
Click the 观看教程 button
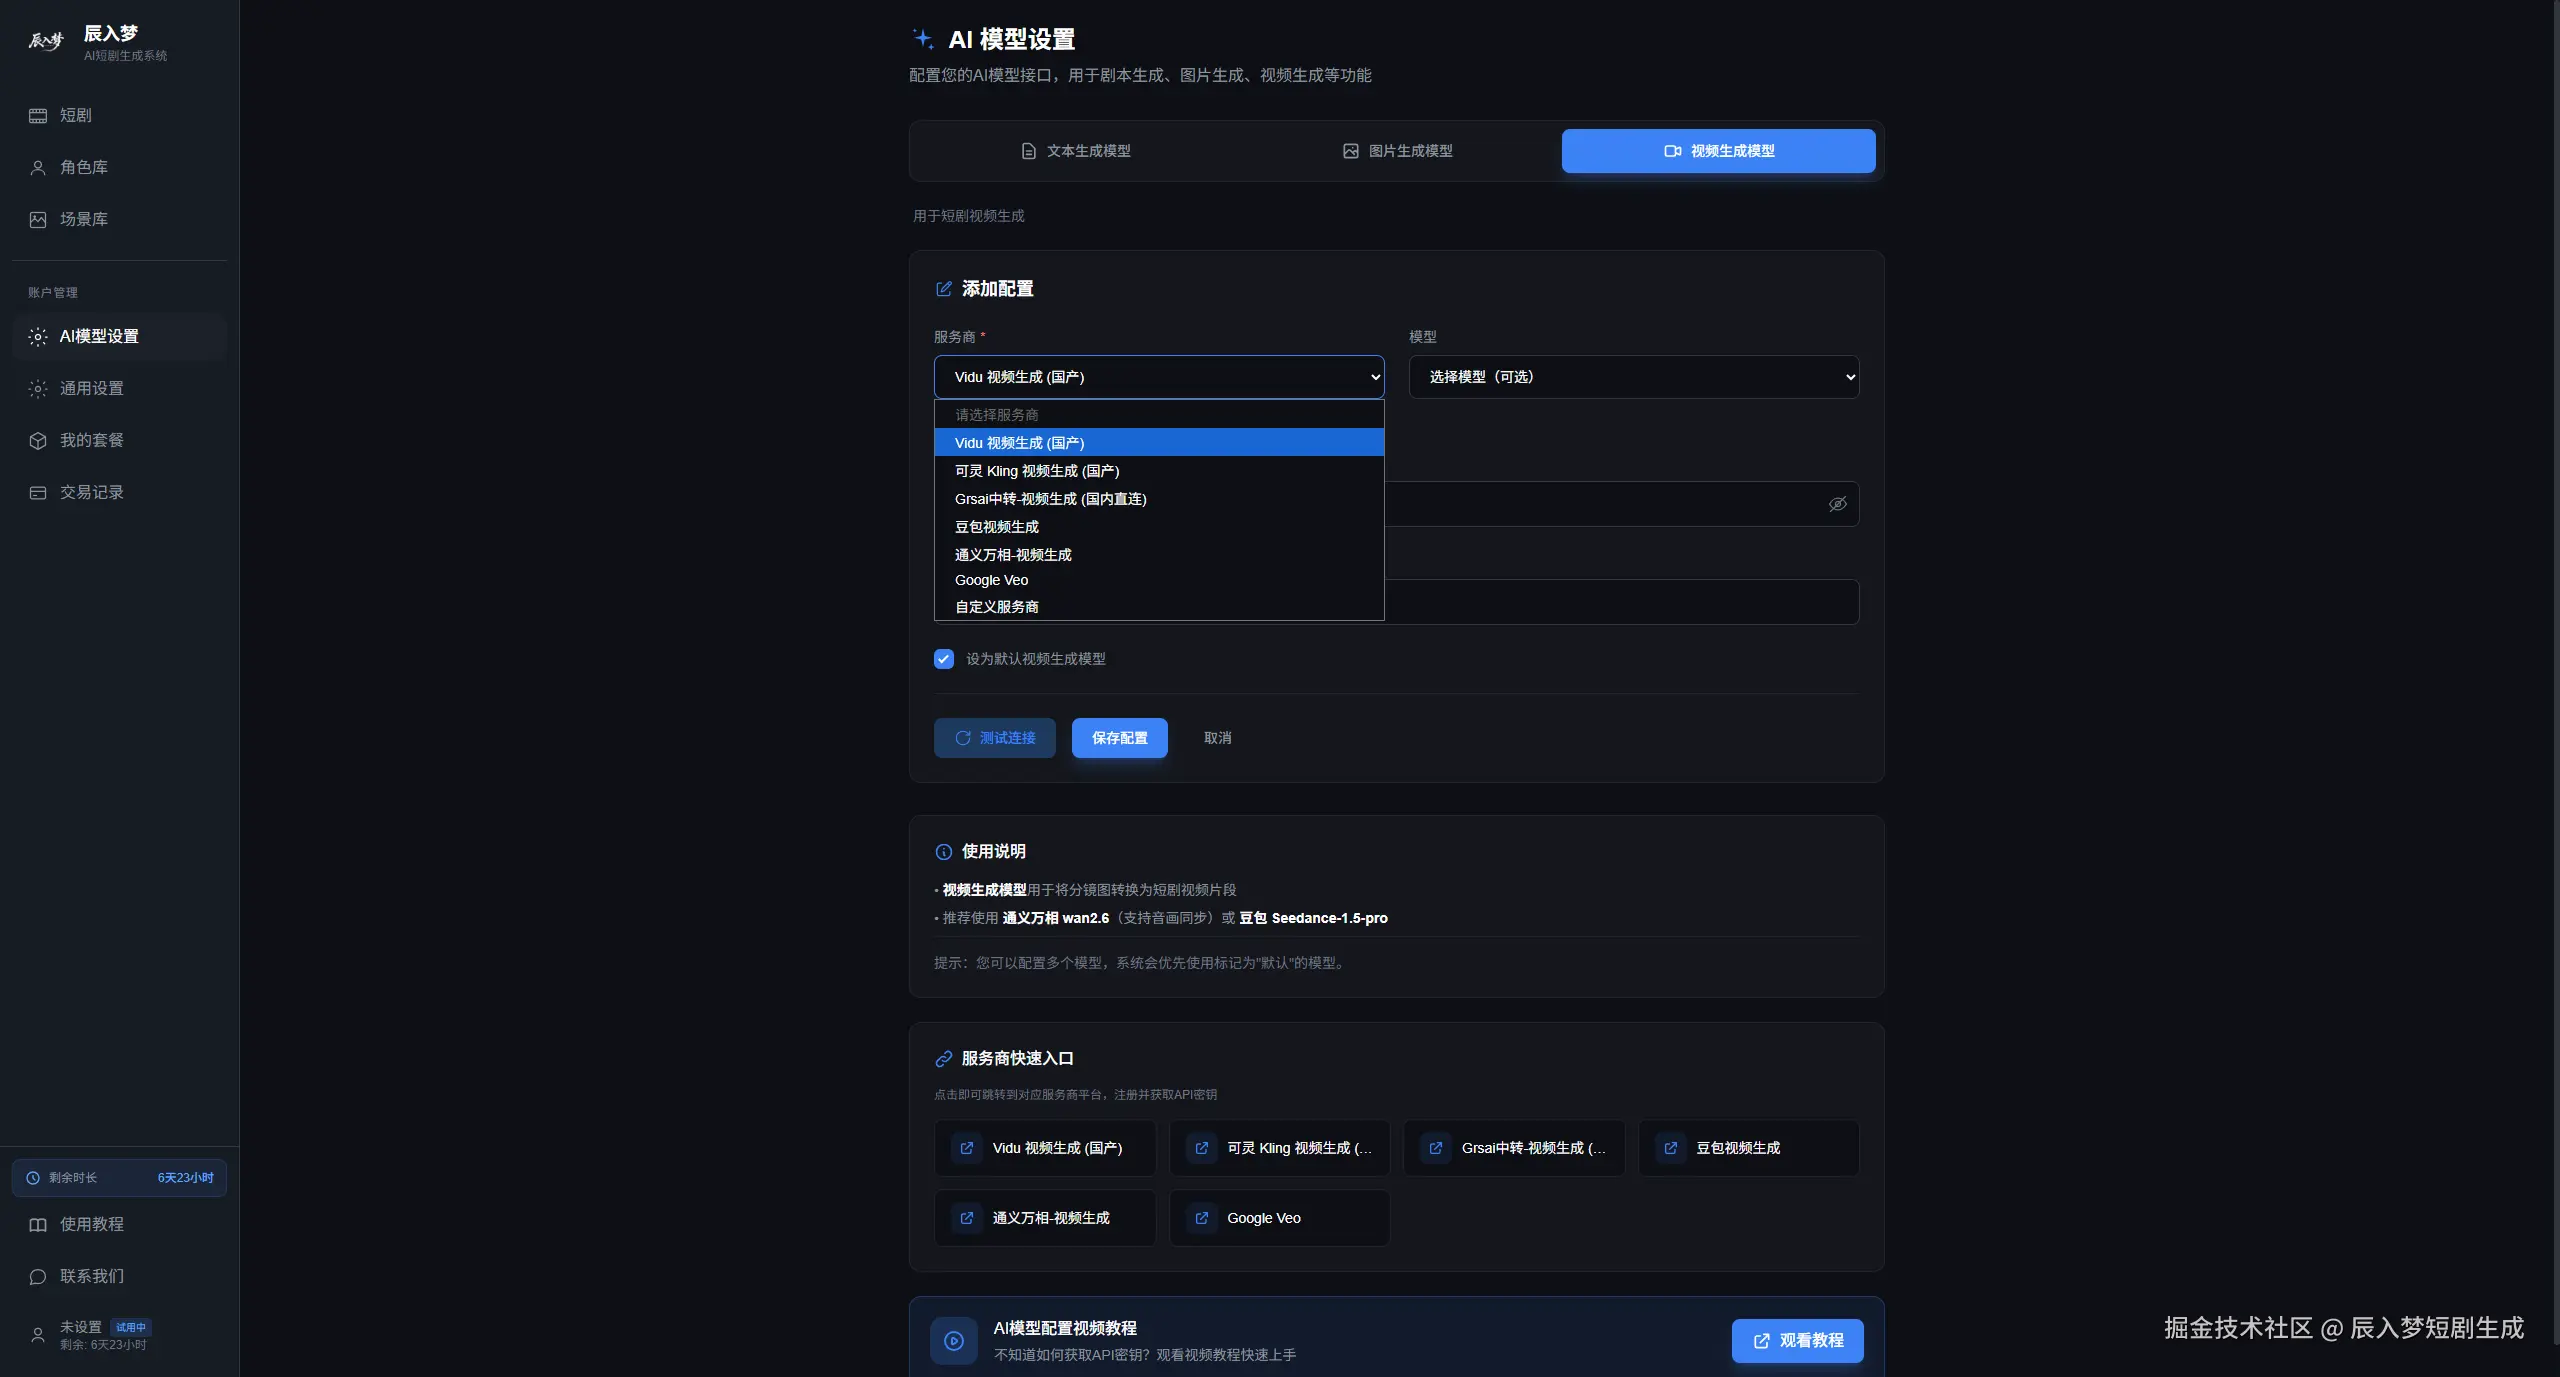(x=1797, y=1341)
